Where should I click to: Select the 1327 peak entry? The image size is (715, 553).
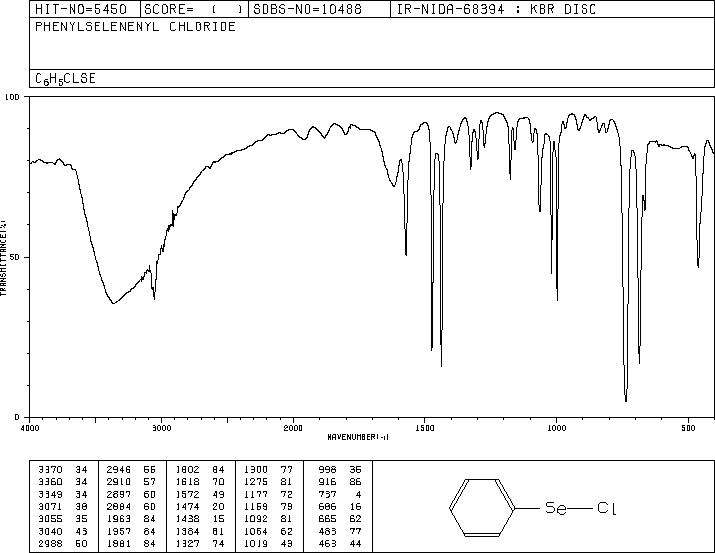coord(187,544)
